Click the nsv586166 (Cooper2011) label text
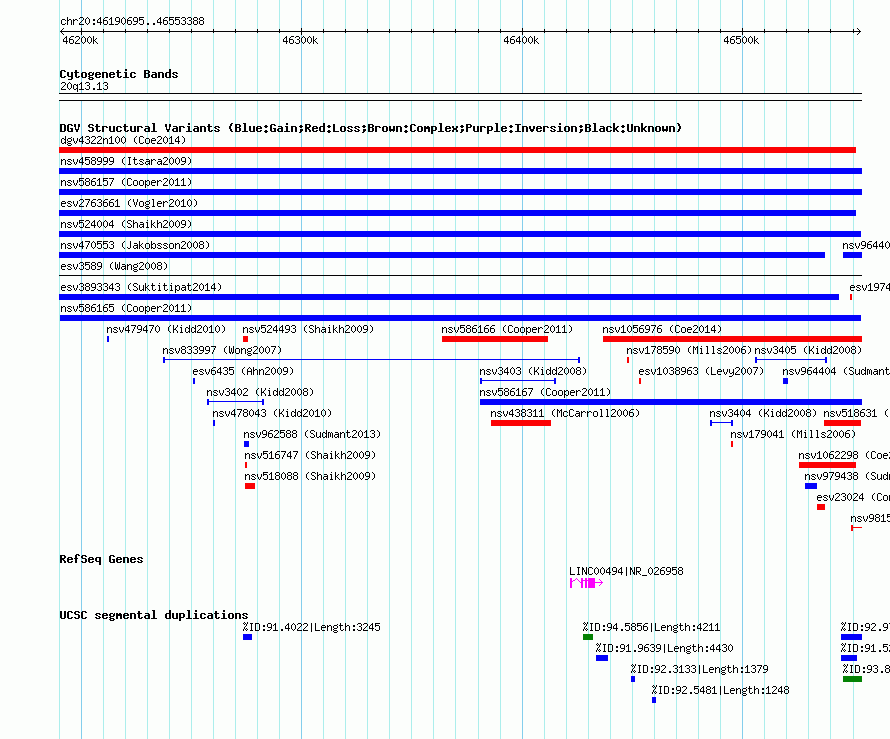This screenshot has height=739, width=890. point(507,329)
